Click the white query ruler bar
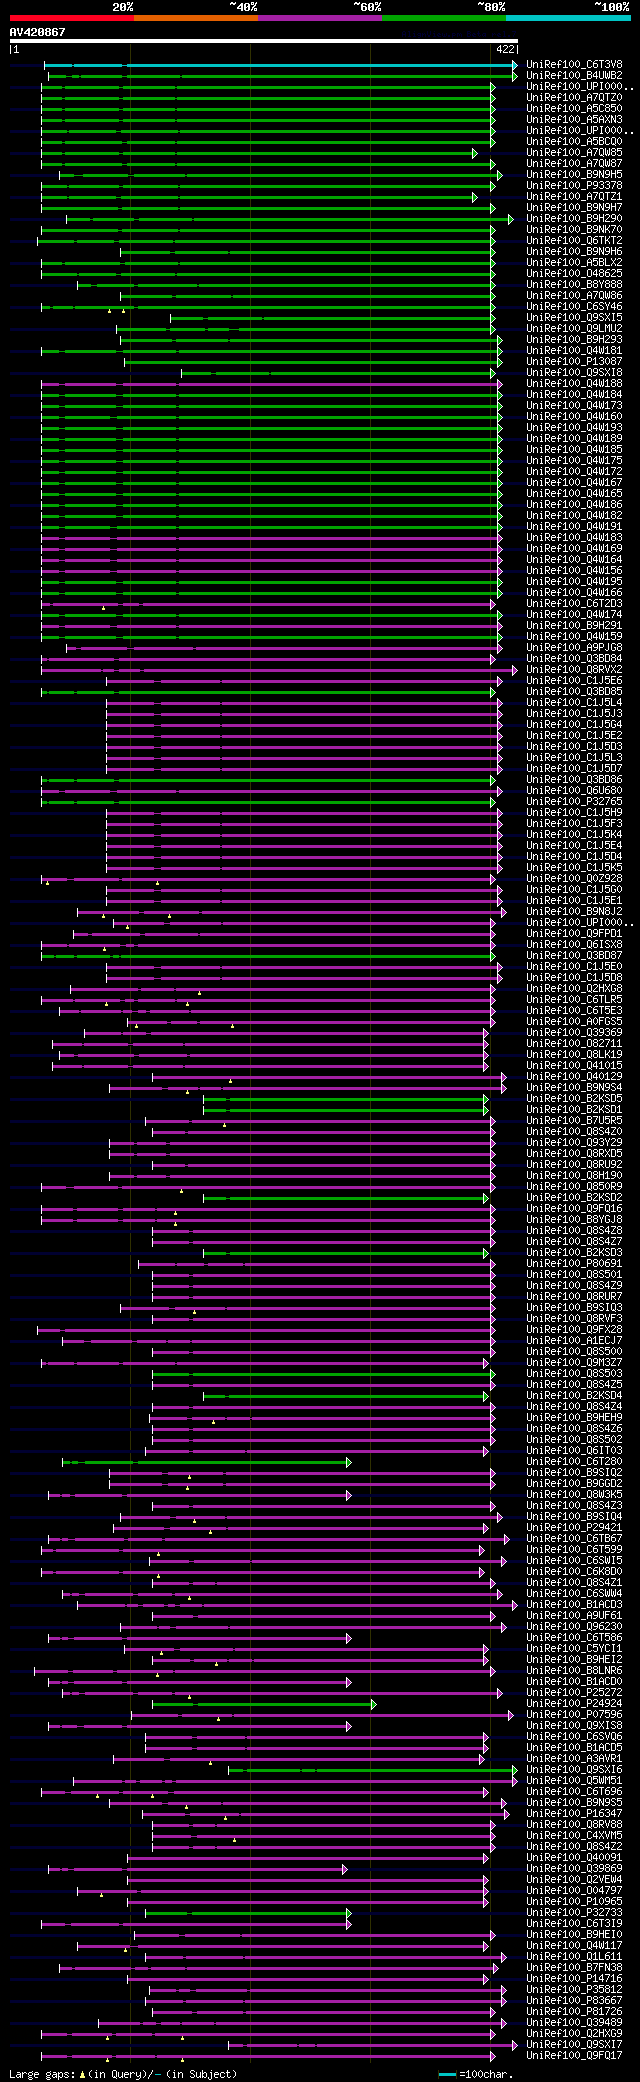Viewport: 640px width, 2082px height. click(x=264, y=41)
